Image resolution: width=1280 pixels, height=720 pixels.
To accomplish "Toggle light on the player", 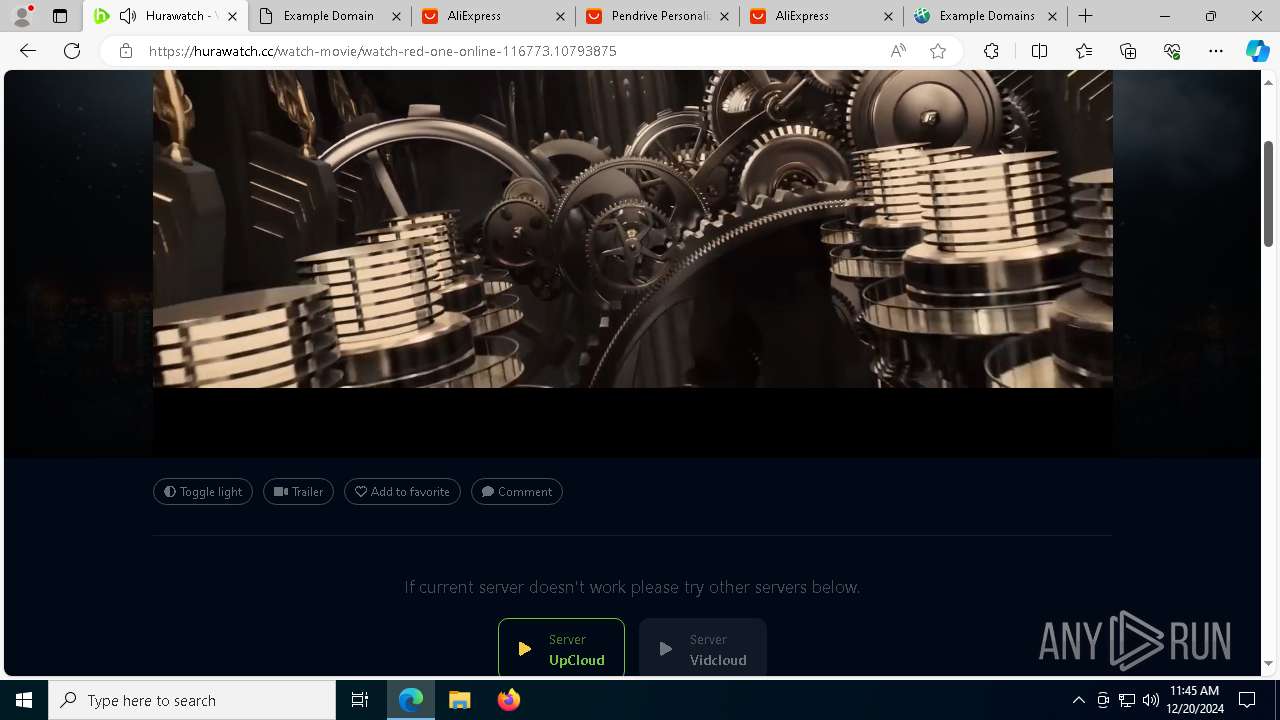I will 203,492.
